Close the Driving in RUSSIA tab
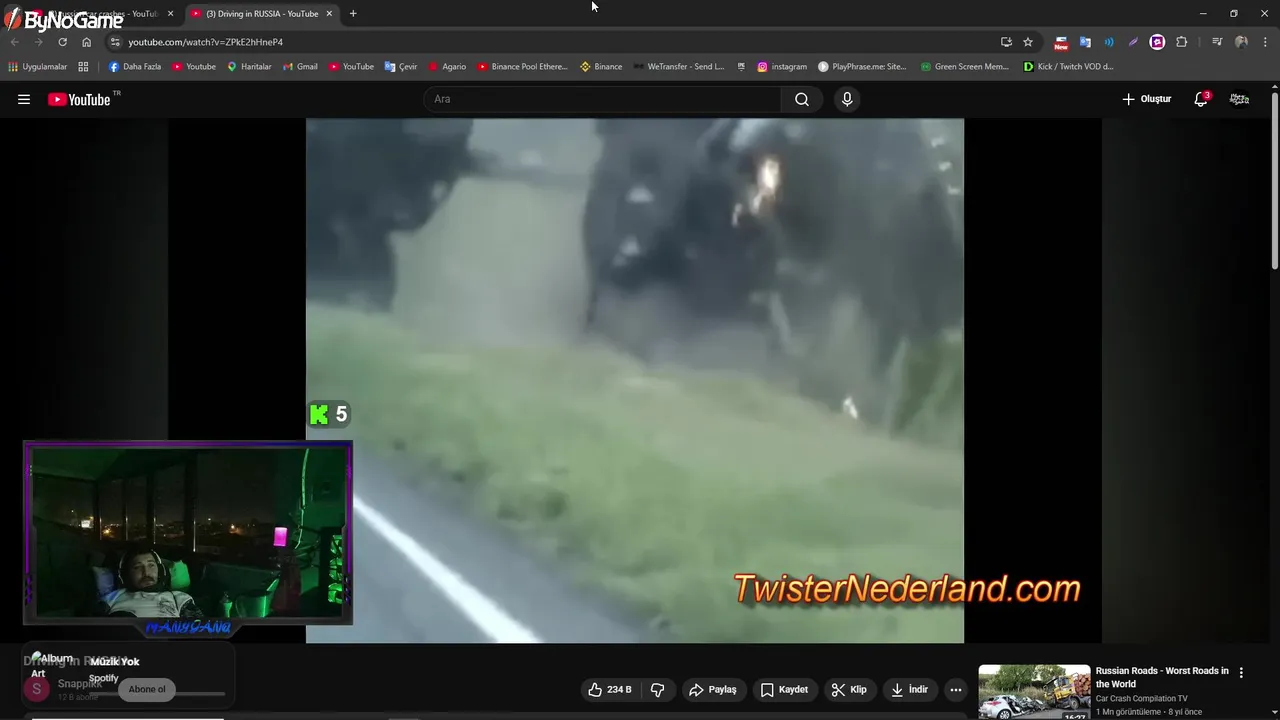 click(x=329, y=14)
